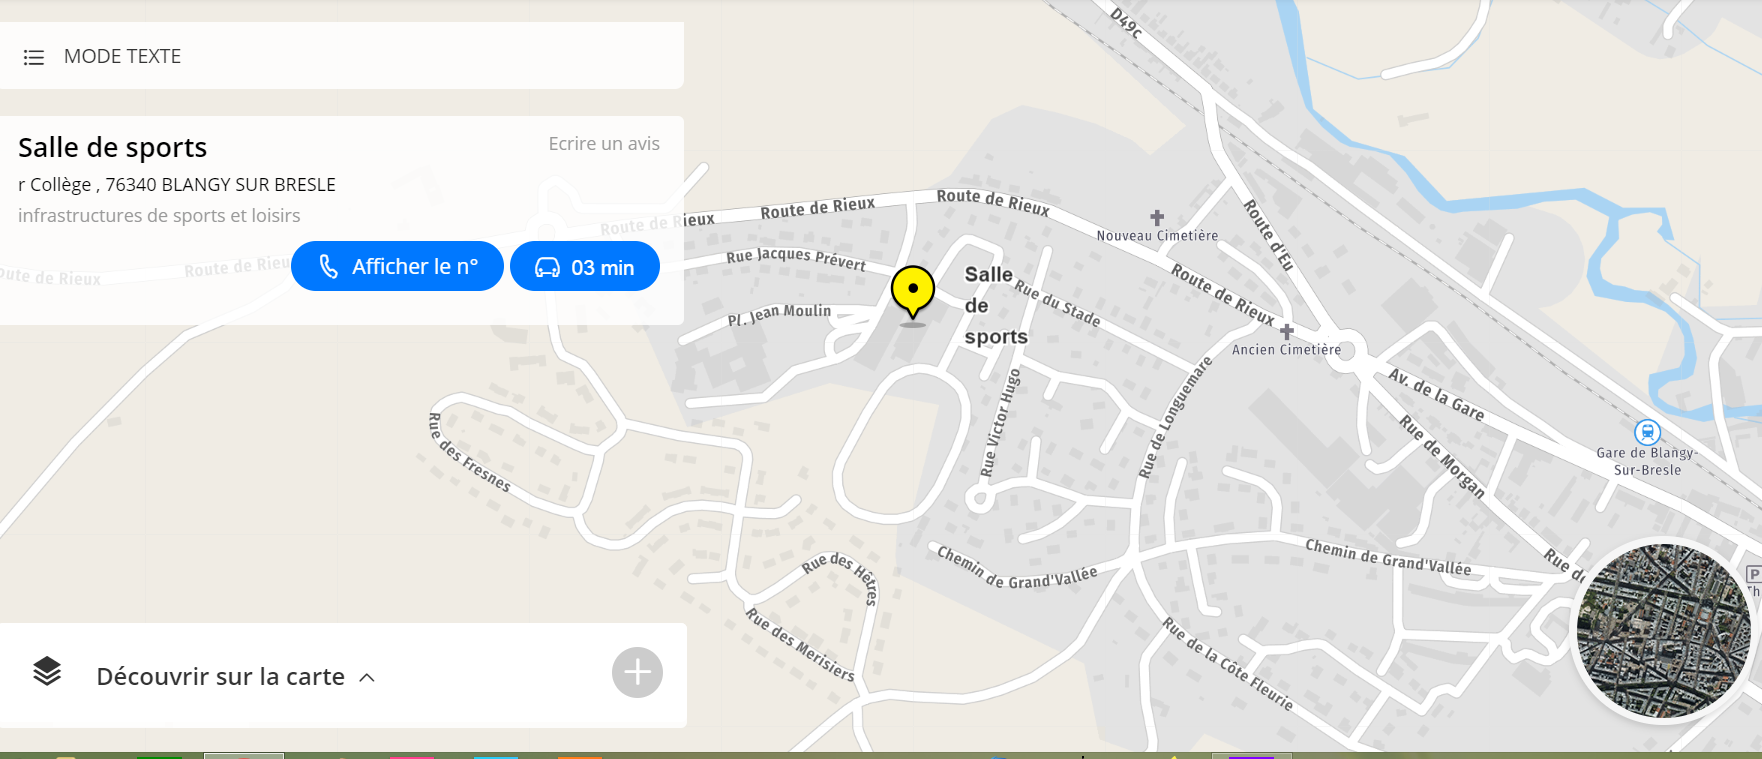Switch to satellite view using round thumbnail
1762x759 pixels.
[x=1663, y=631]
